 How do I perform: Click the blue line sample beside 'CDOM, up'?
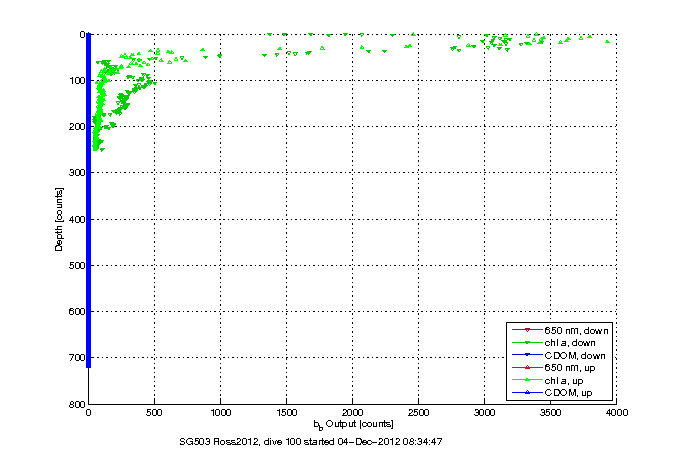click(x=527, y=393)
